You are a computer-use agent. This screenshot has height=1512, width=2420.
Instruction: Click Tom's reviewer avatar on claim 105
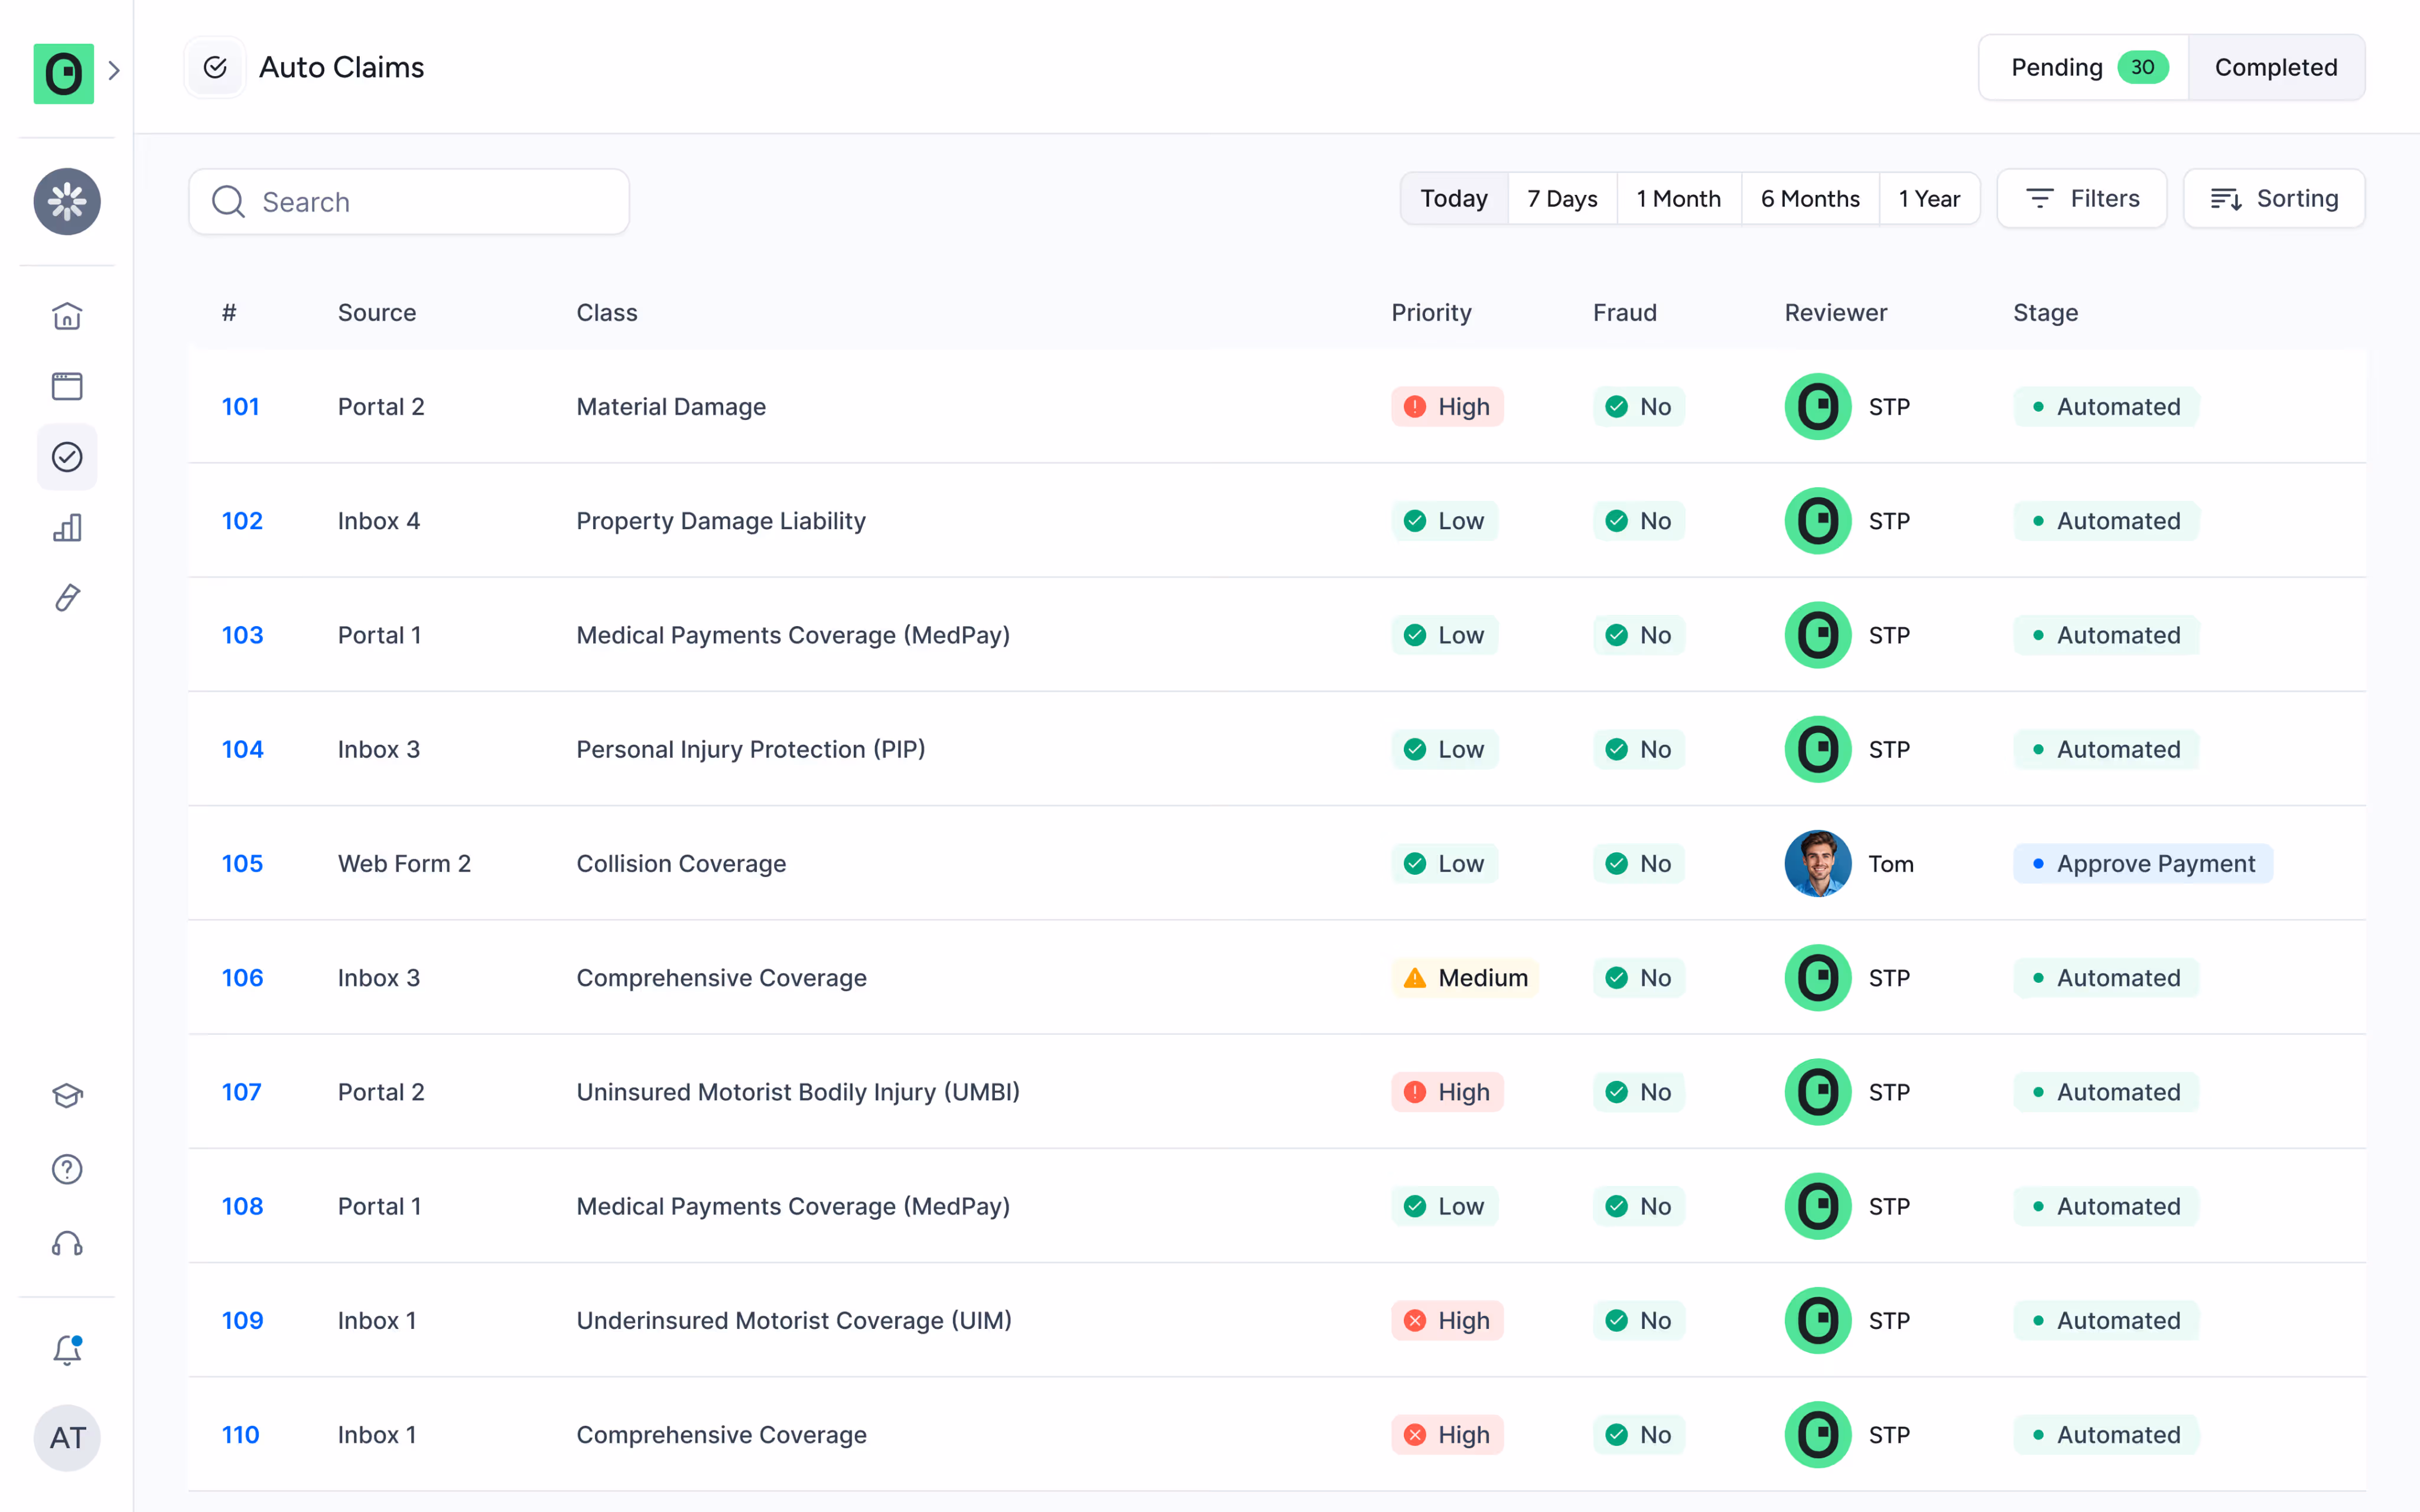click(1817, 863)
